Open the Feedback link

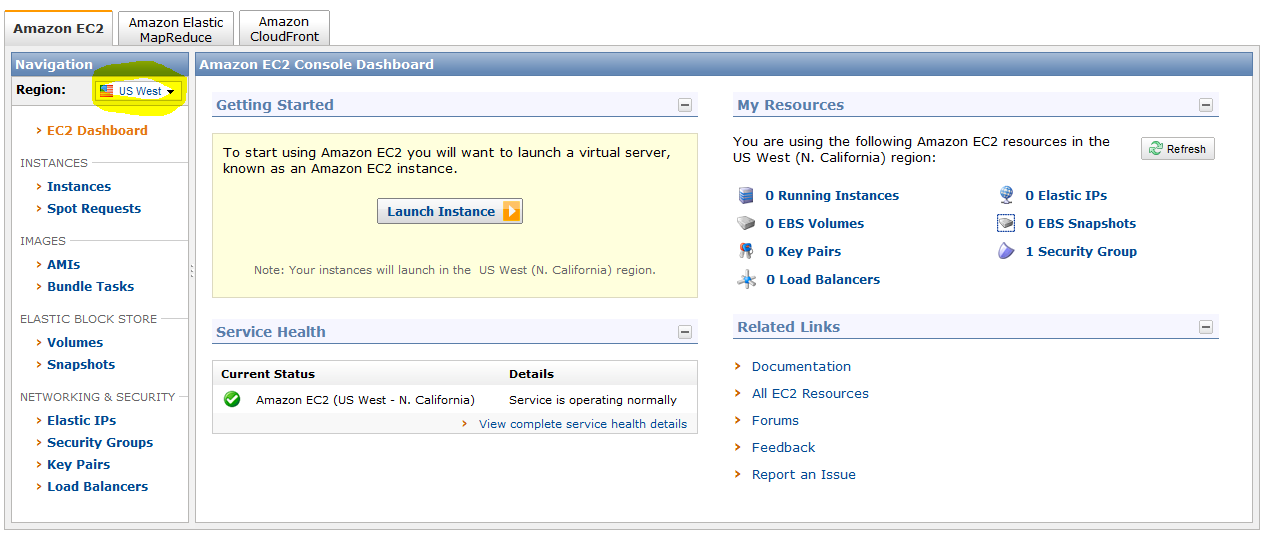coord(783,448)
